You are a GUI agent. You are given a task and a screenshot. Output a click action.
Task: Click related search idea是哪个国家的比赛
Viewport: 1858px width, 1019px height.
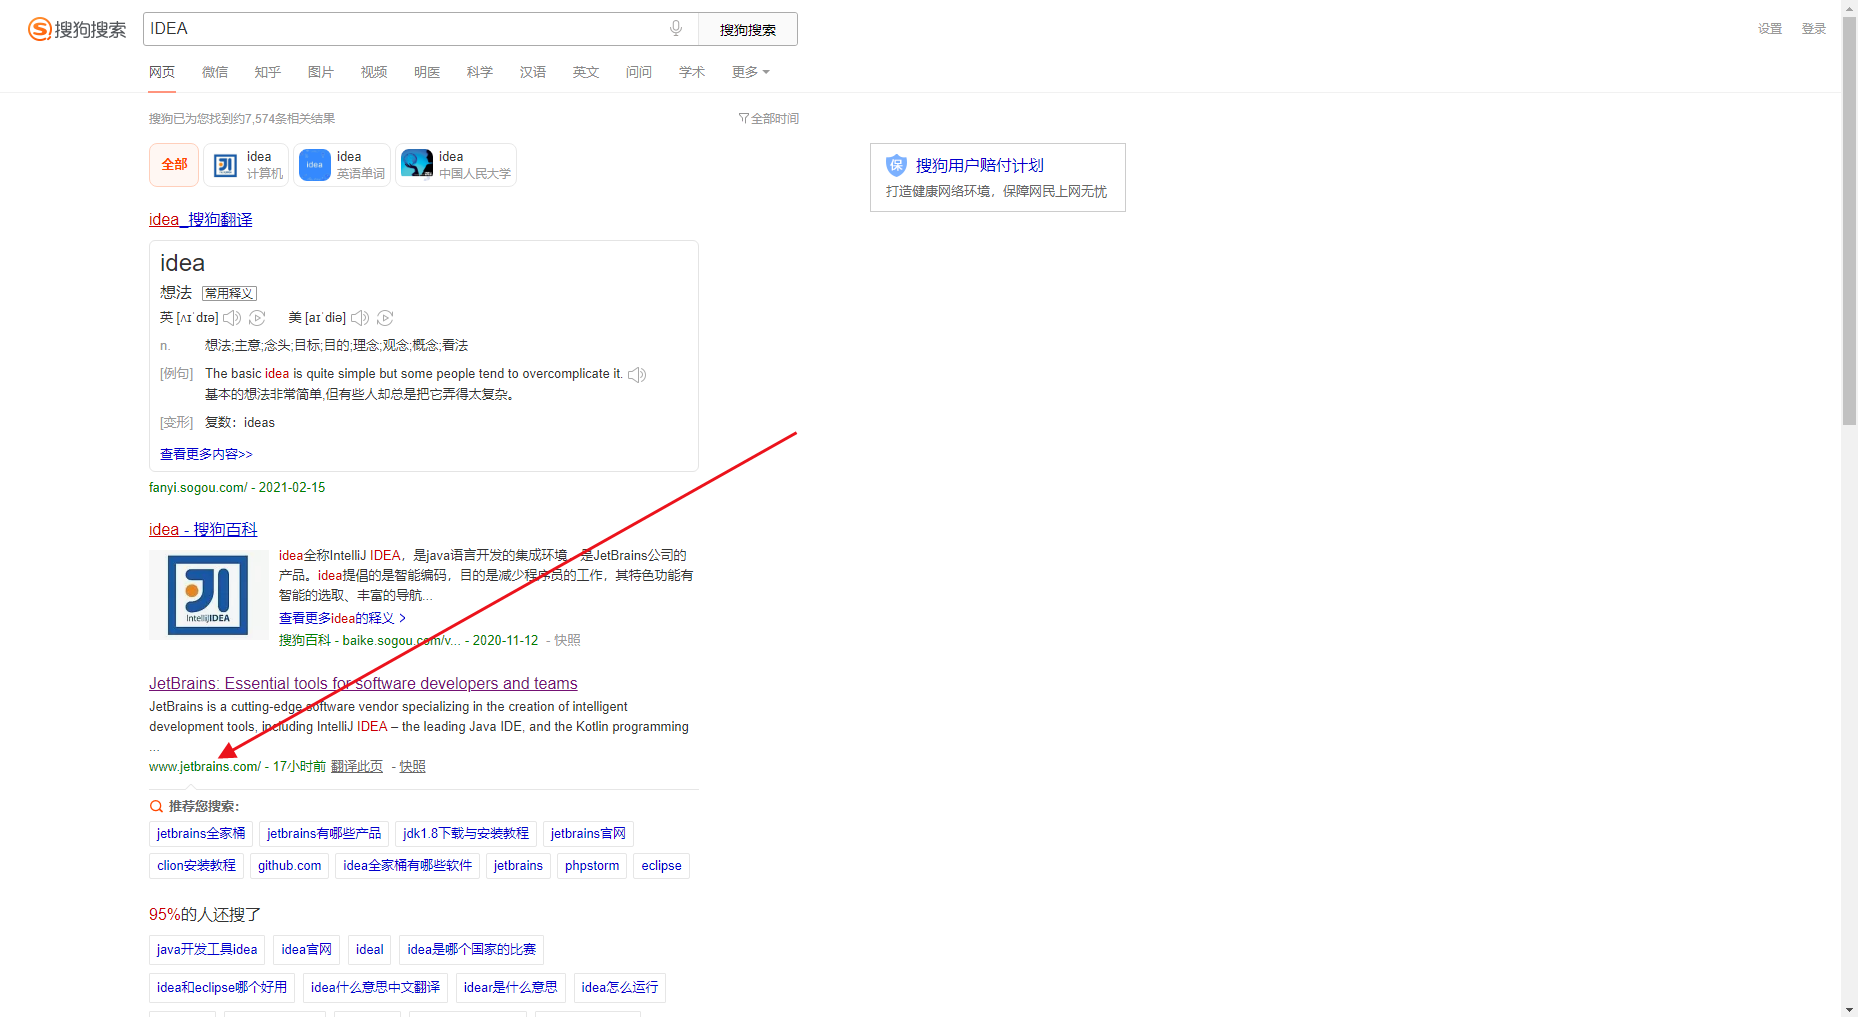472,950
